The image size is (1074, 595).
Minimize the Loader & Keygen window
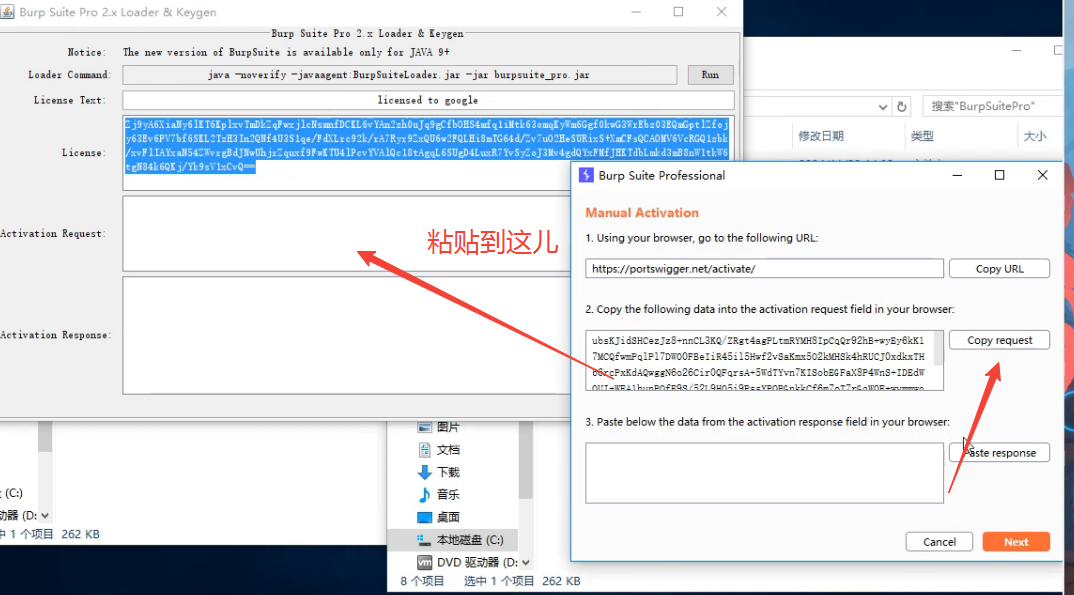tap(636, 12)
